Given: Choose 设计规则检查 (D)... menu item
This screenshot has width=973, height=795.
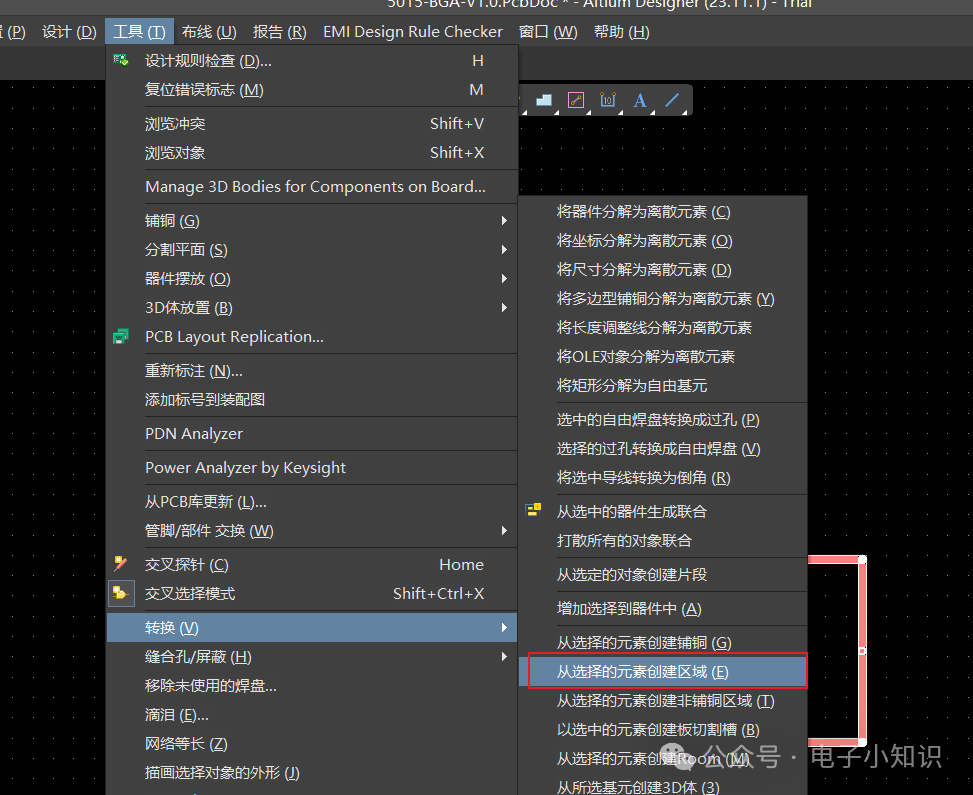Looking at the screenshot, I should 312,61.
